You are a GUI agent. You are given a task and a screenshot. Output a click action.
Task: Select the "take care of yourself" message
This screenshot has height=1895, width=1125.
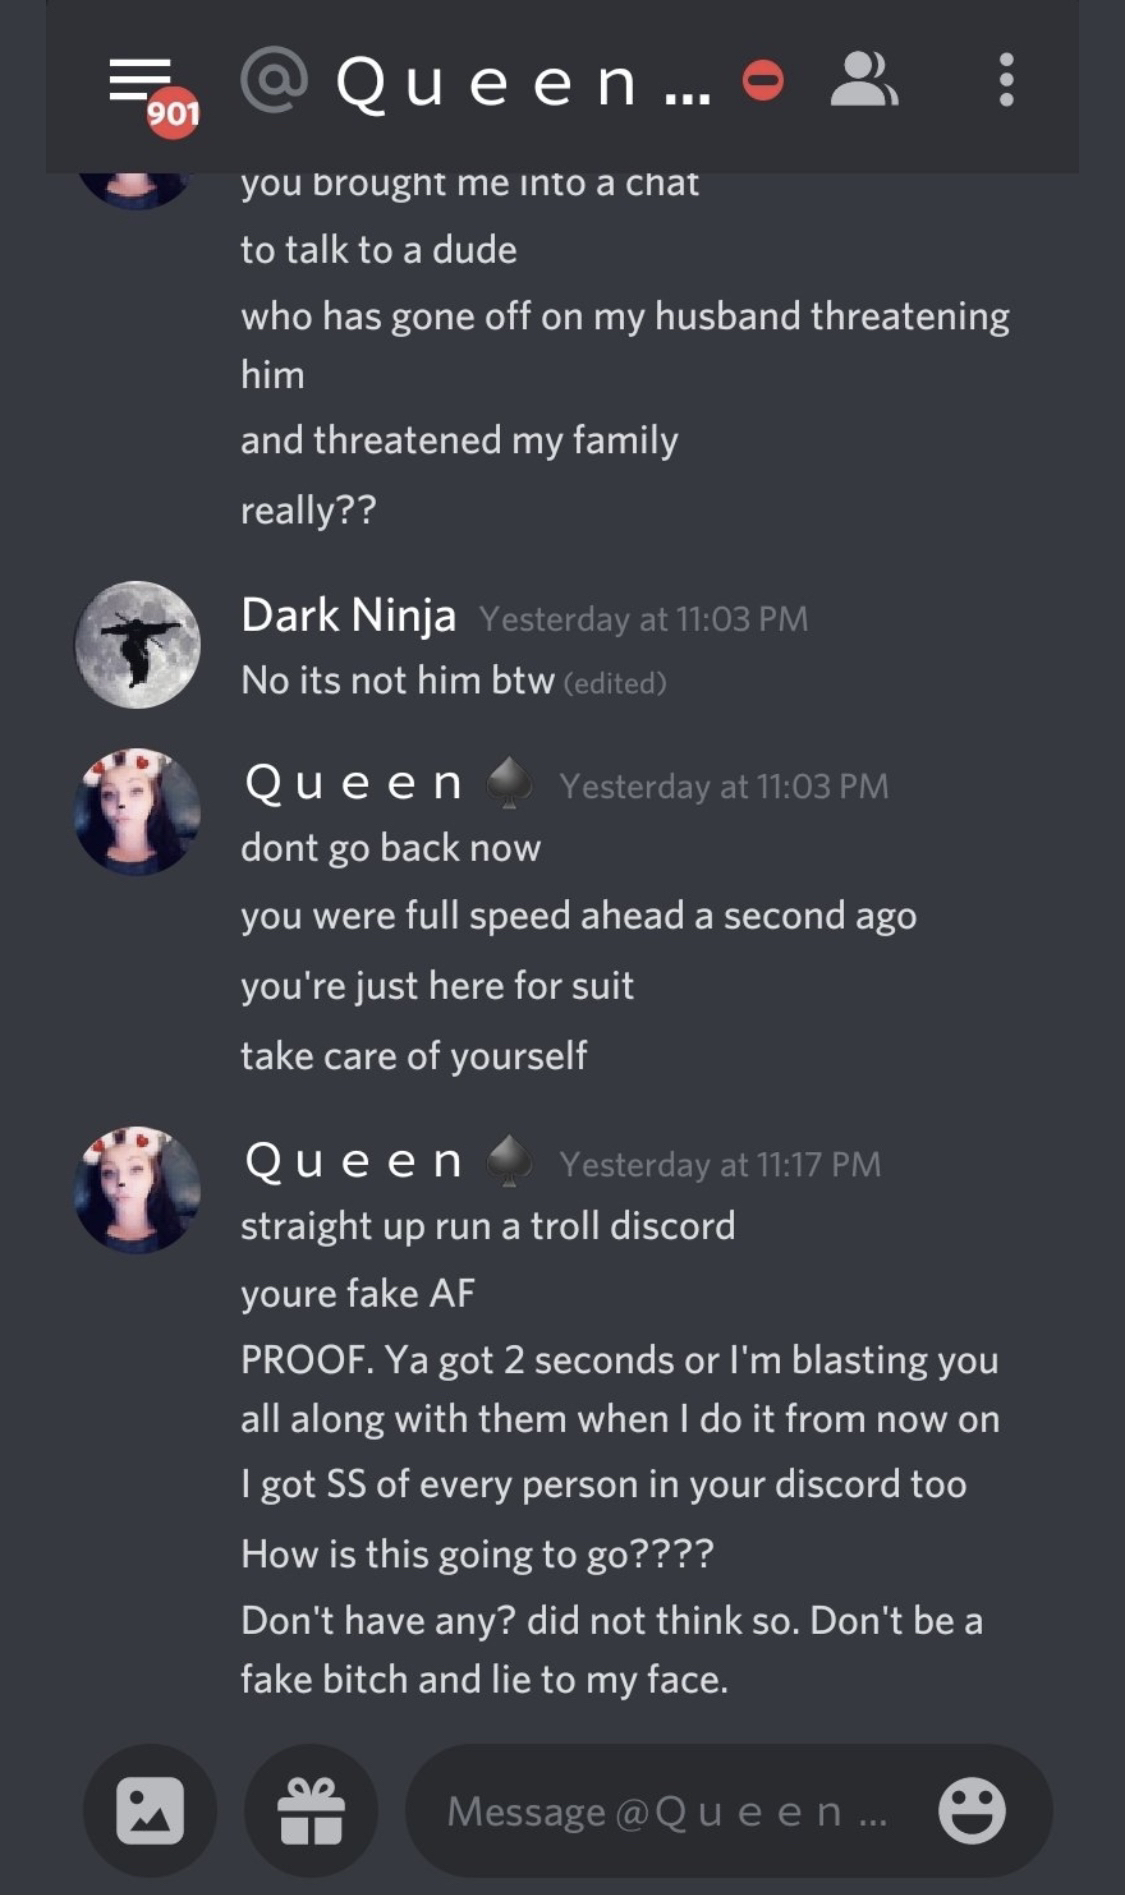coord(414,1056)
